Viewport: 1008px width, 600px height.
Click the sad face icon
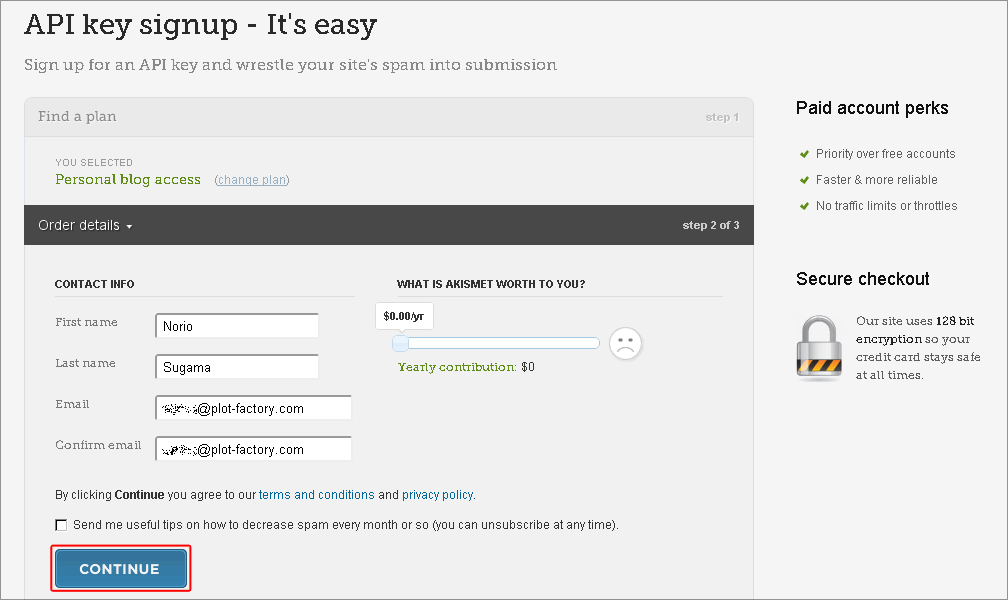(626, 343)
